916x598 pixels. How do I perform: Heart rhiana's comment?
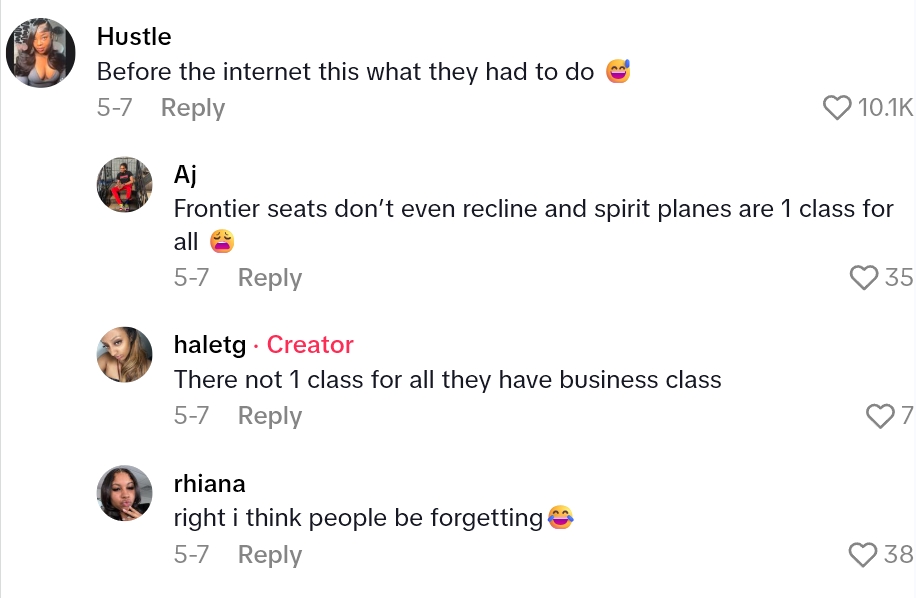863,554
